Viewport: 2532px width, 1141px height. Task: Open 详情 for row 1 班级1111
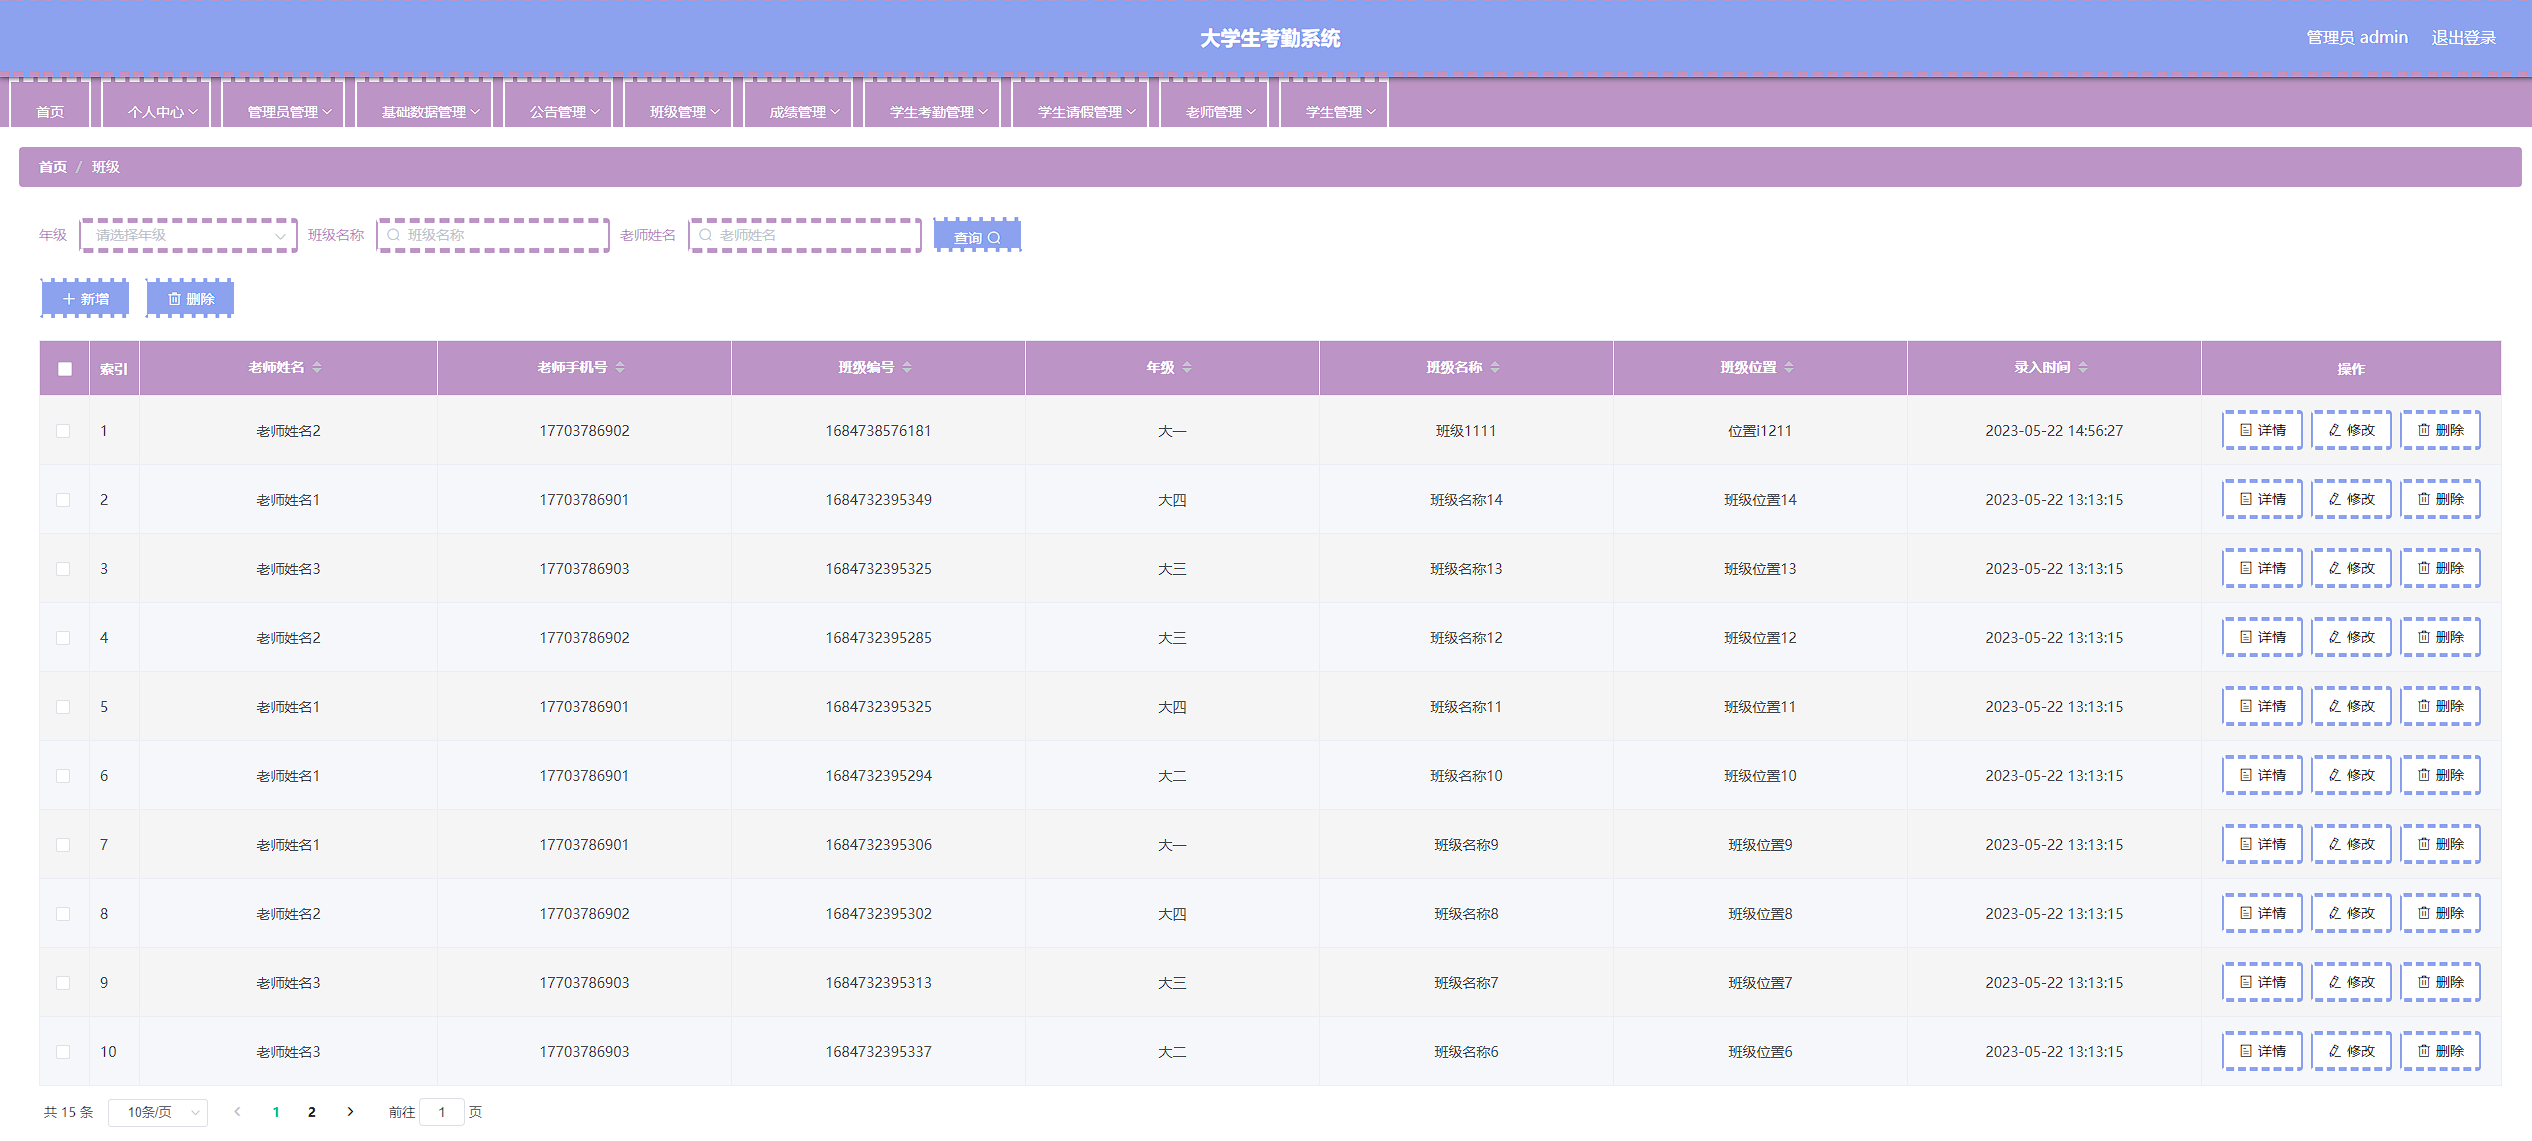(x=2262, y=430)
